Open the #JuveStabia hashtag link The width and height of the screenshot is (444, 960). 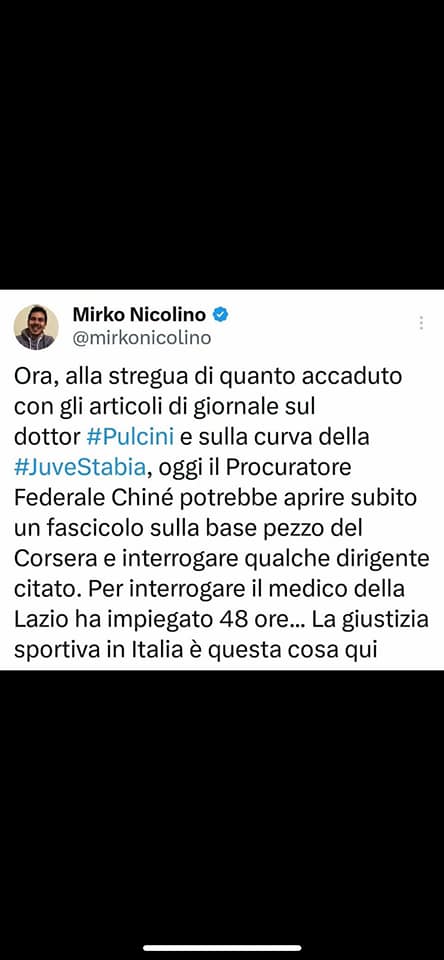tap(80, 468)
